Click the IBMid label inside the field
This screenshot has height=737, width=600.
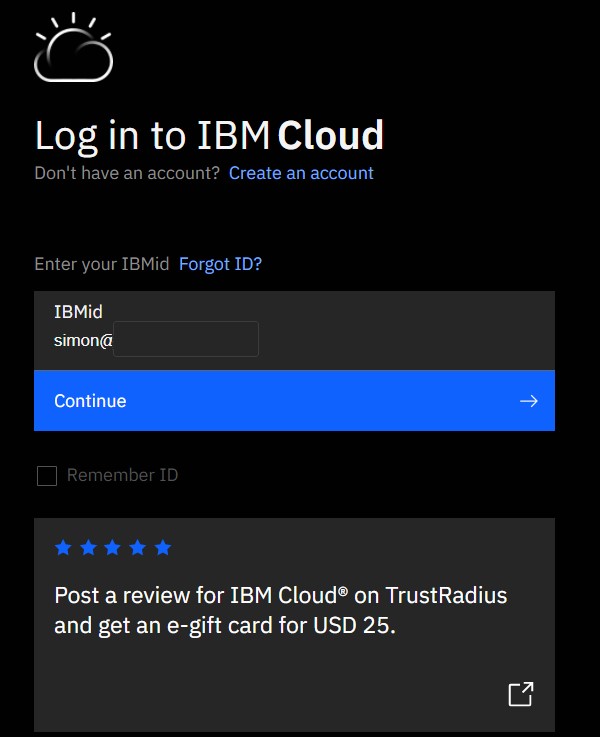click(x=78, y=312)
